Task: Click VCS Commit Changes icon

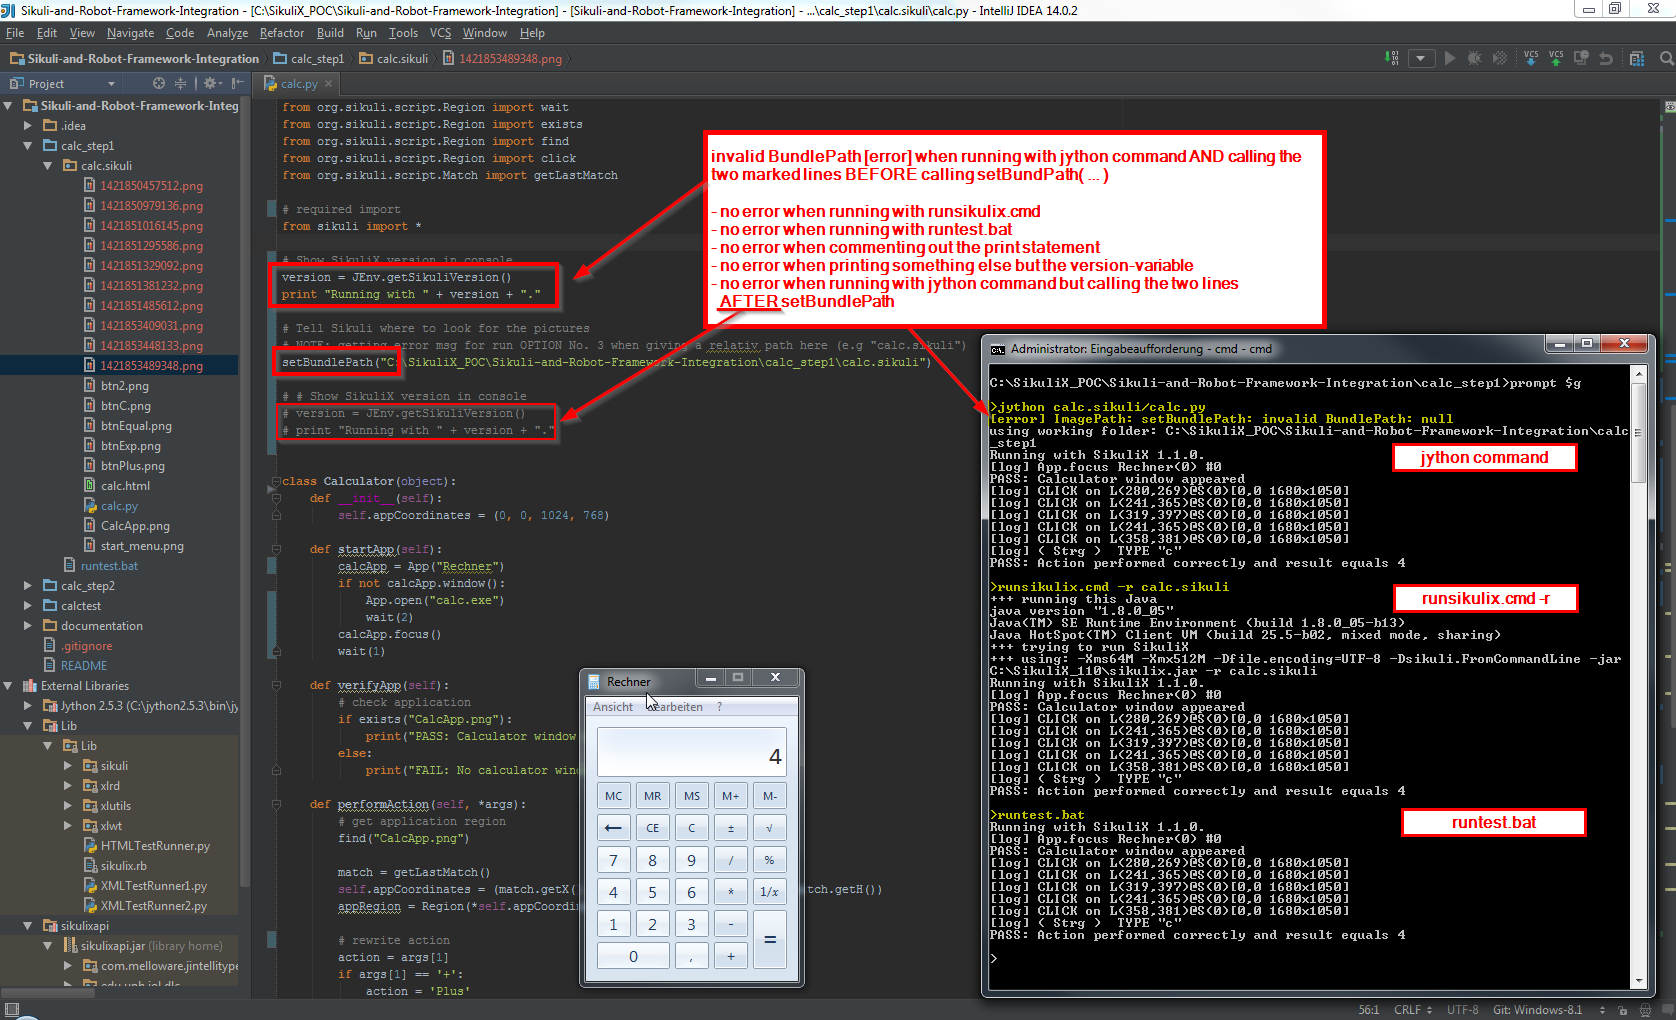Action: pyautogui.click(x=1556, y=58)
